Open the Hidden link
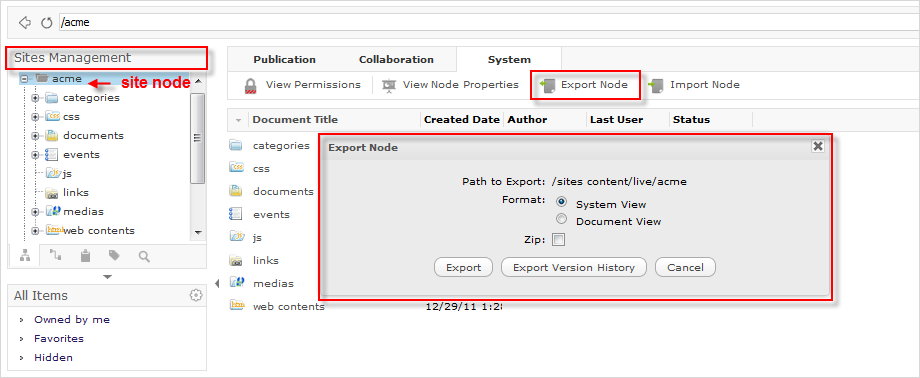 (53, 357)
